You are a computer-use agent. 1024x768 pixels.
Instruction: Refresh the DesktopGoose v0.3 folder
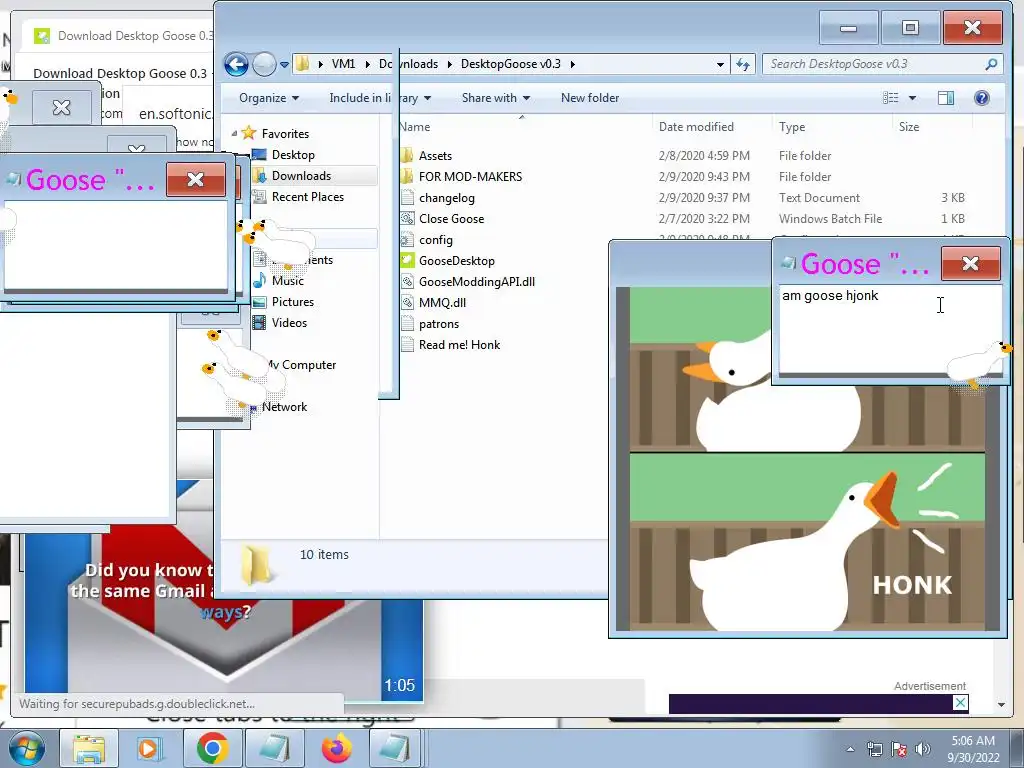743,64
